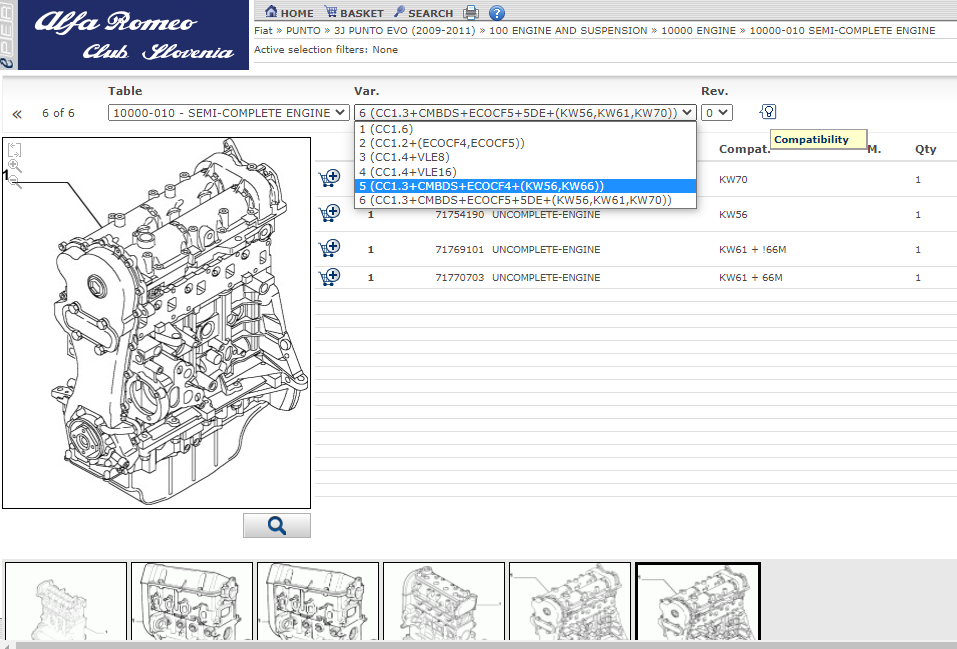The height and width of the screenshot is (649, 957).
Task: Zoom in on engine diagram
Action: [15, 165]
